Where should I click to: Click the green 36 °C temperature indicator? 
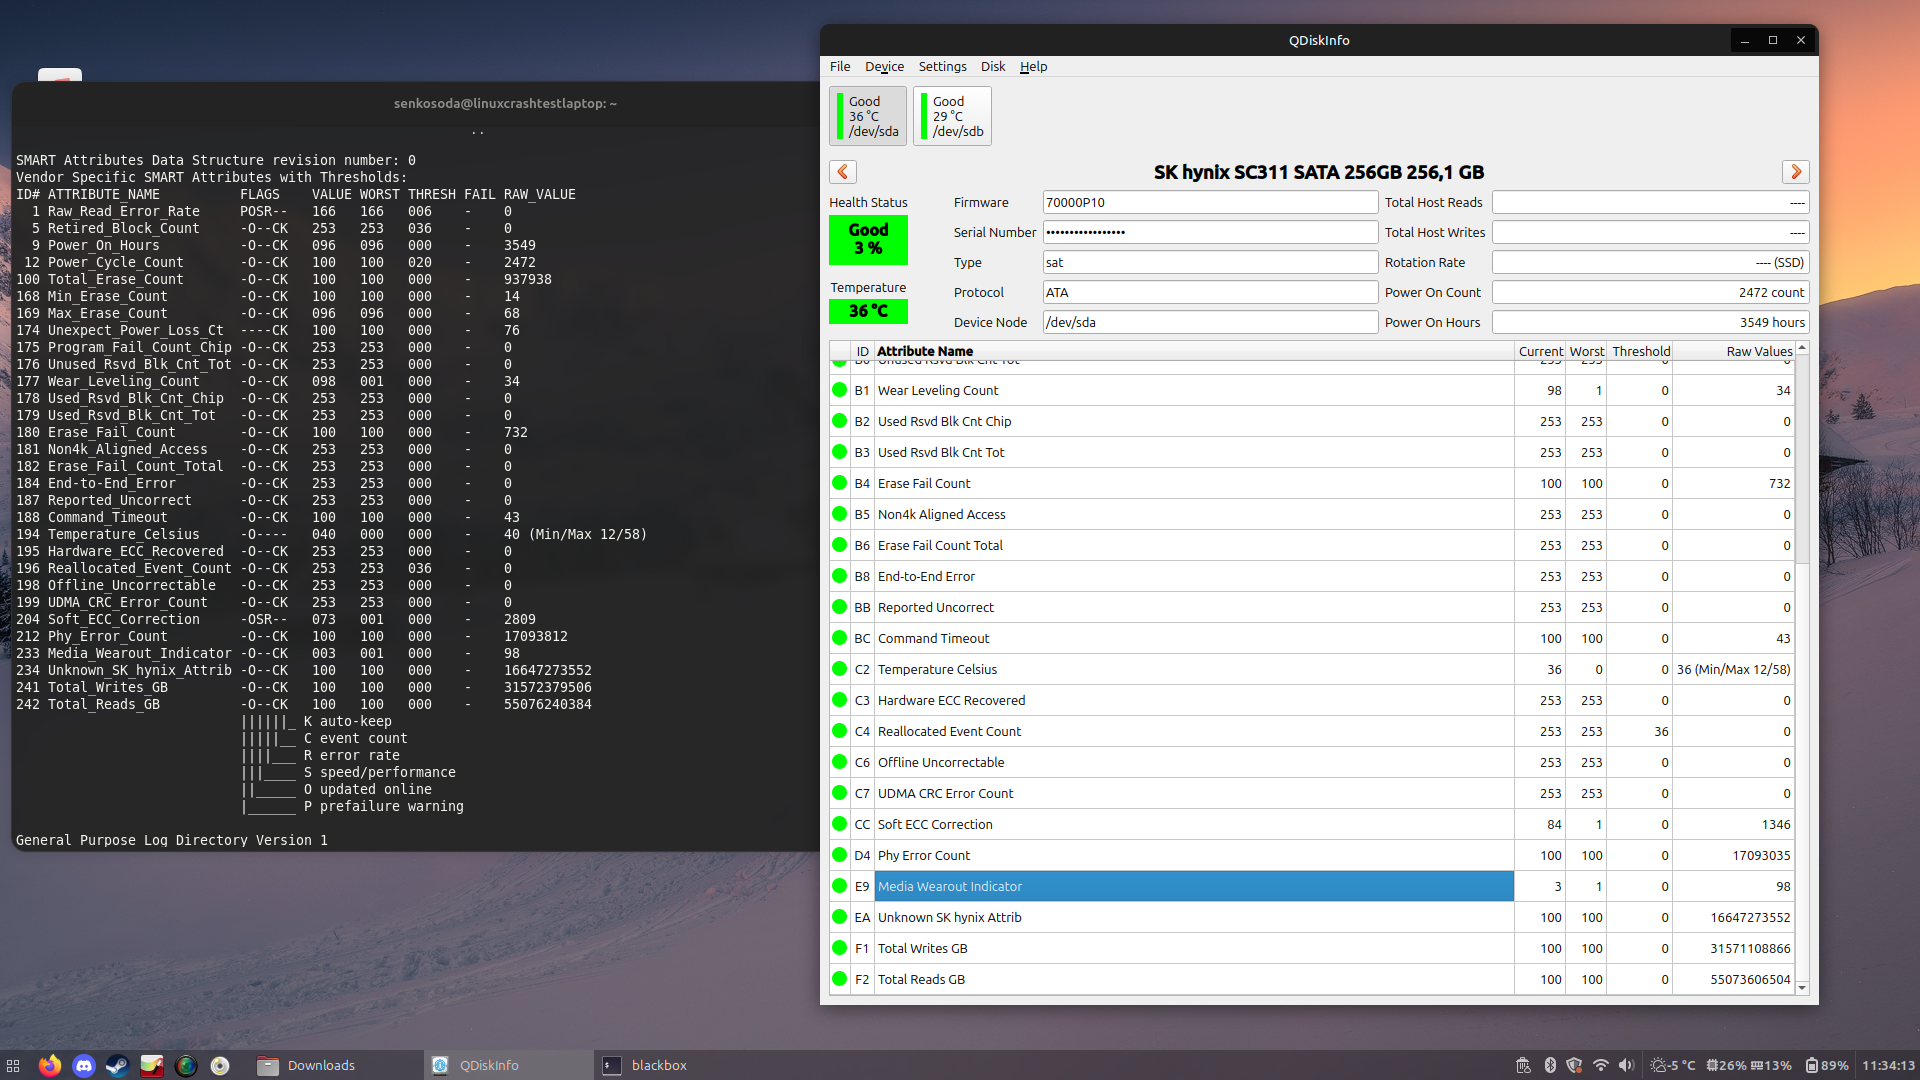click(868, 311)
